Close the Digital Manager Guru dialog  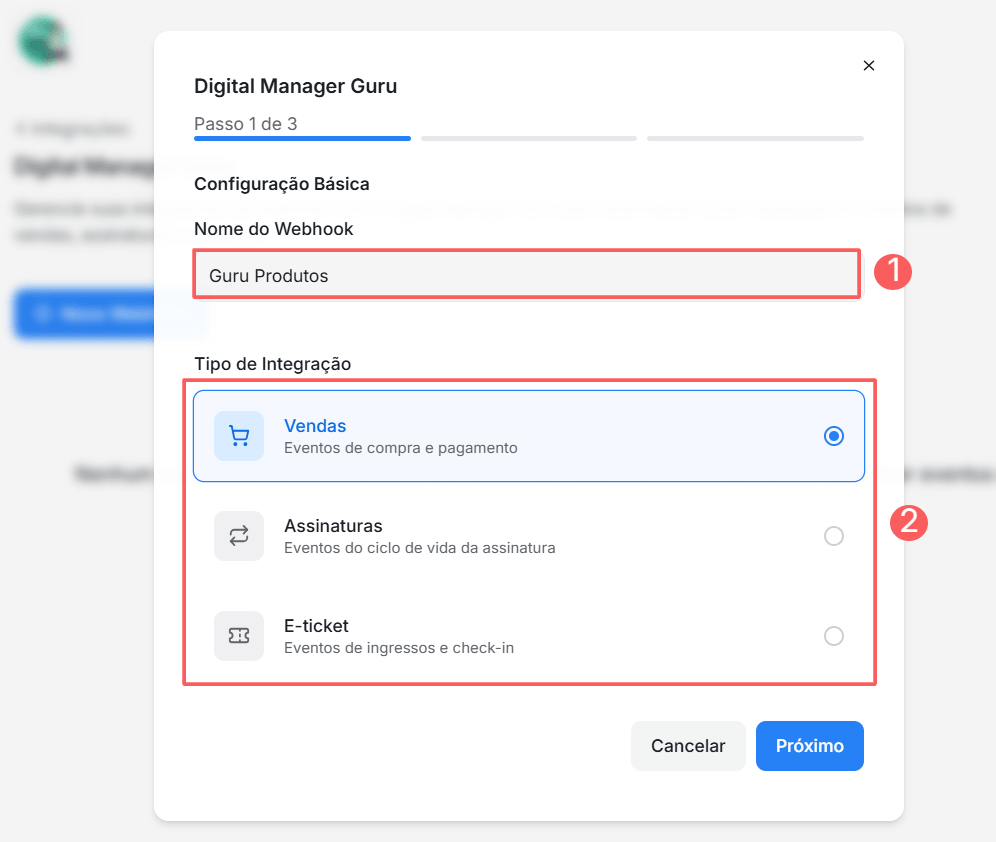click(868, 65)
